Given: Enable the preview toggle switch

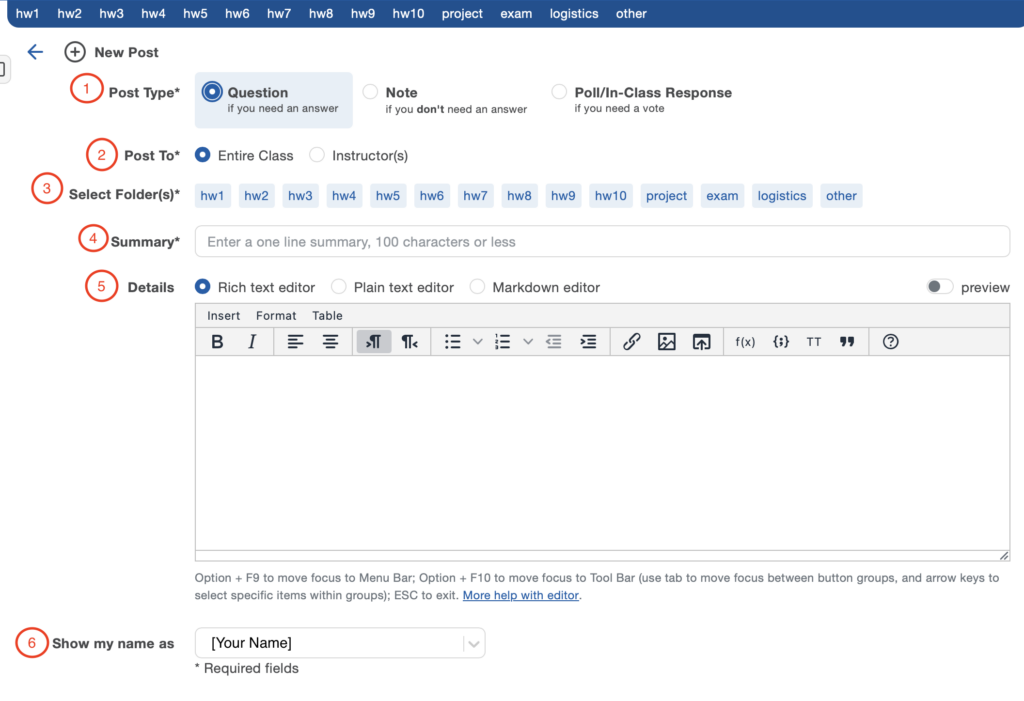Looking at the screenshot, I should [x=939, y=287].
